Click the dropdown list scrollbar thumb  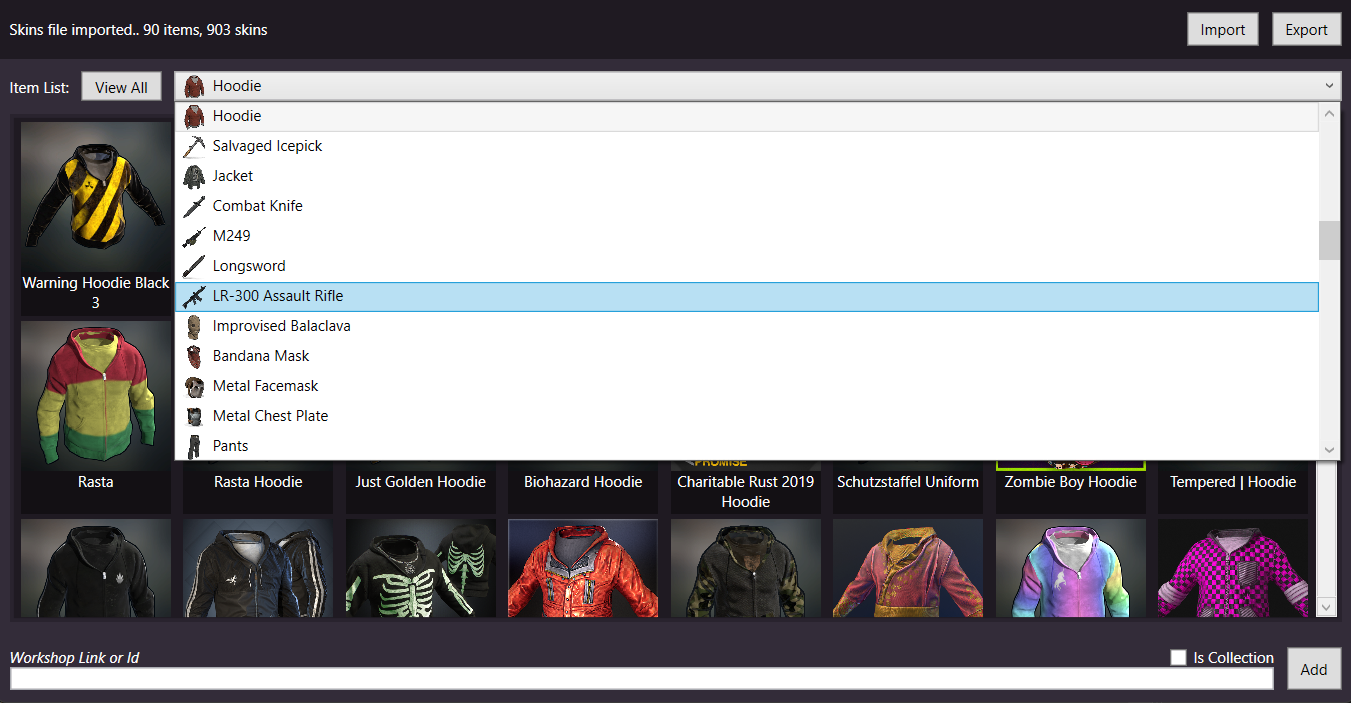[1328, 240]
